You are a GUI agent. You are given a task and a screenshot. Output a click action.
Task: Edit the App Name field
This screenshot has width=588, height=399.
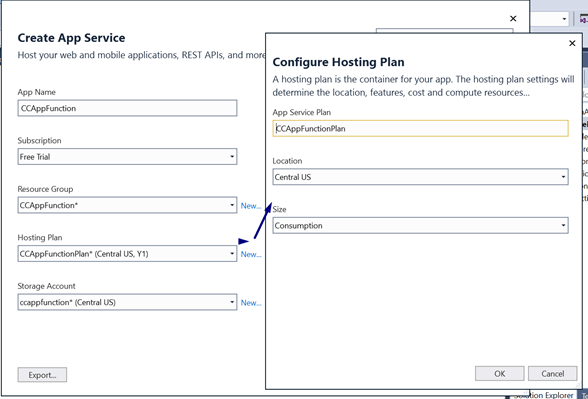[127, 108]
